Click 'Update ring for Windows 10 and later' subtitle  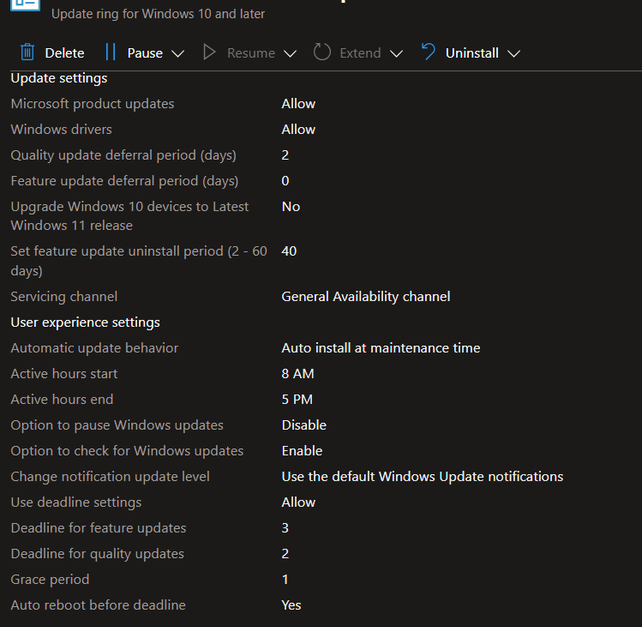pos(158,14)
